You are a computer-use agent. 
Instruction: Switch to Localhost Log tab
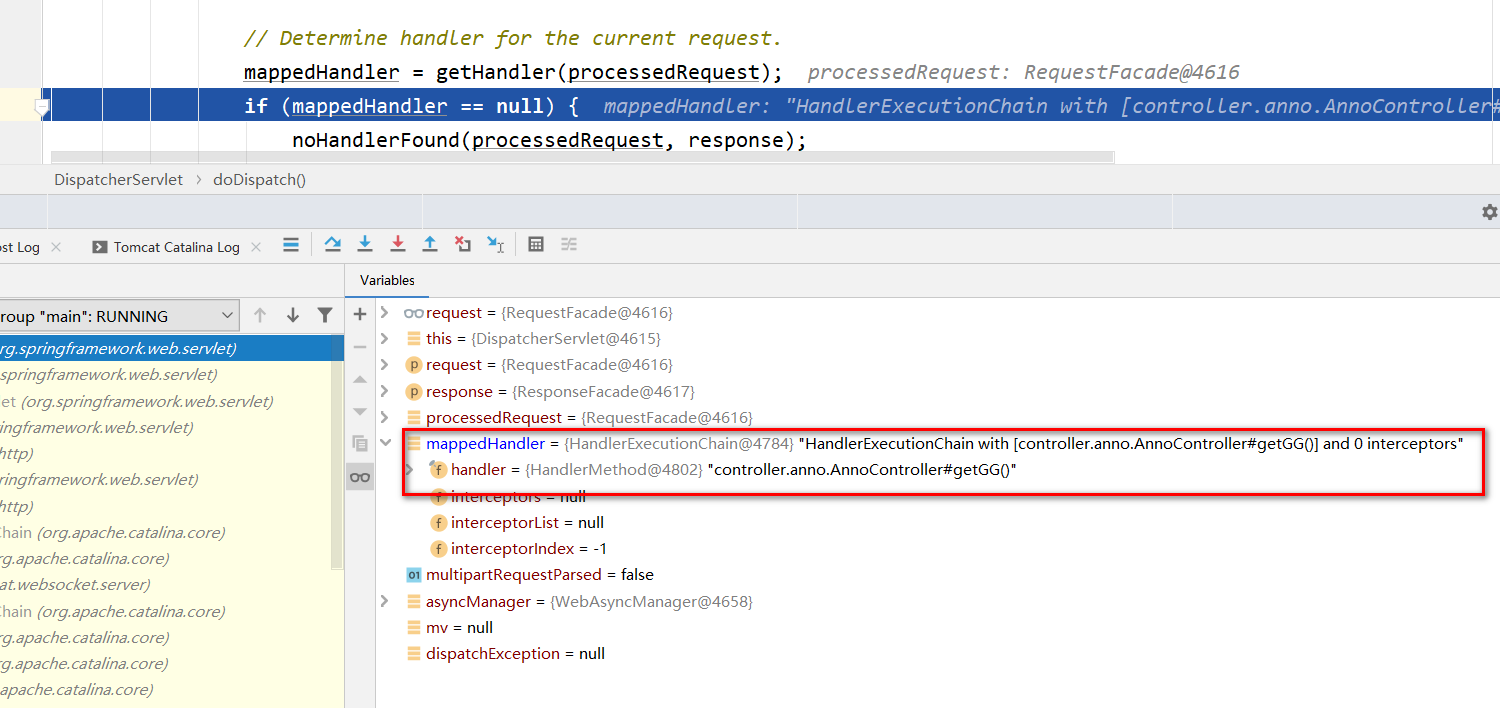coord(19,247)
